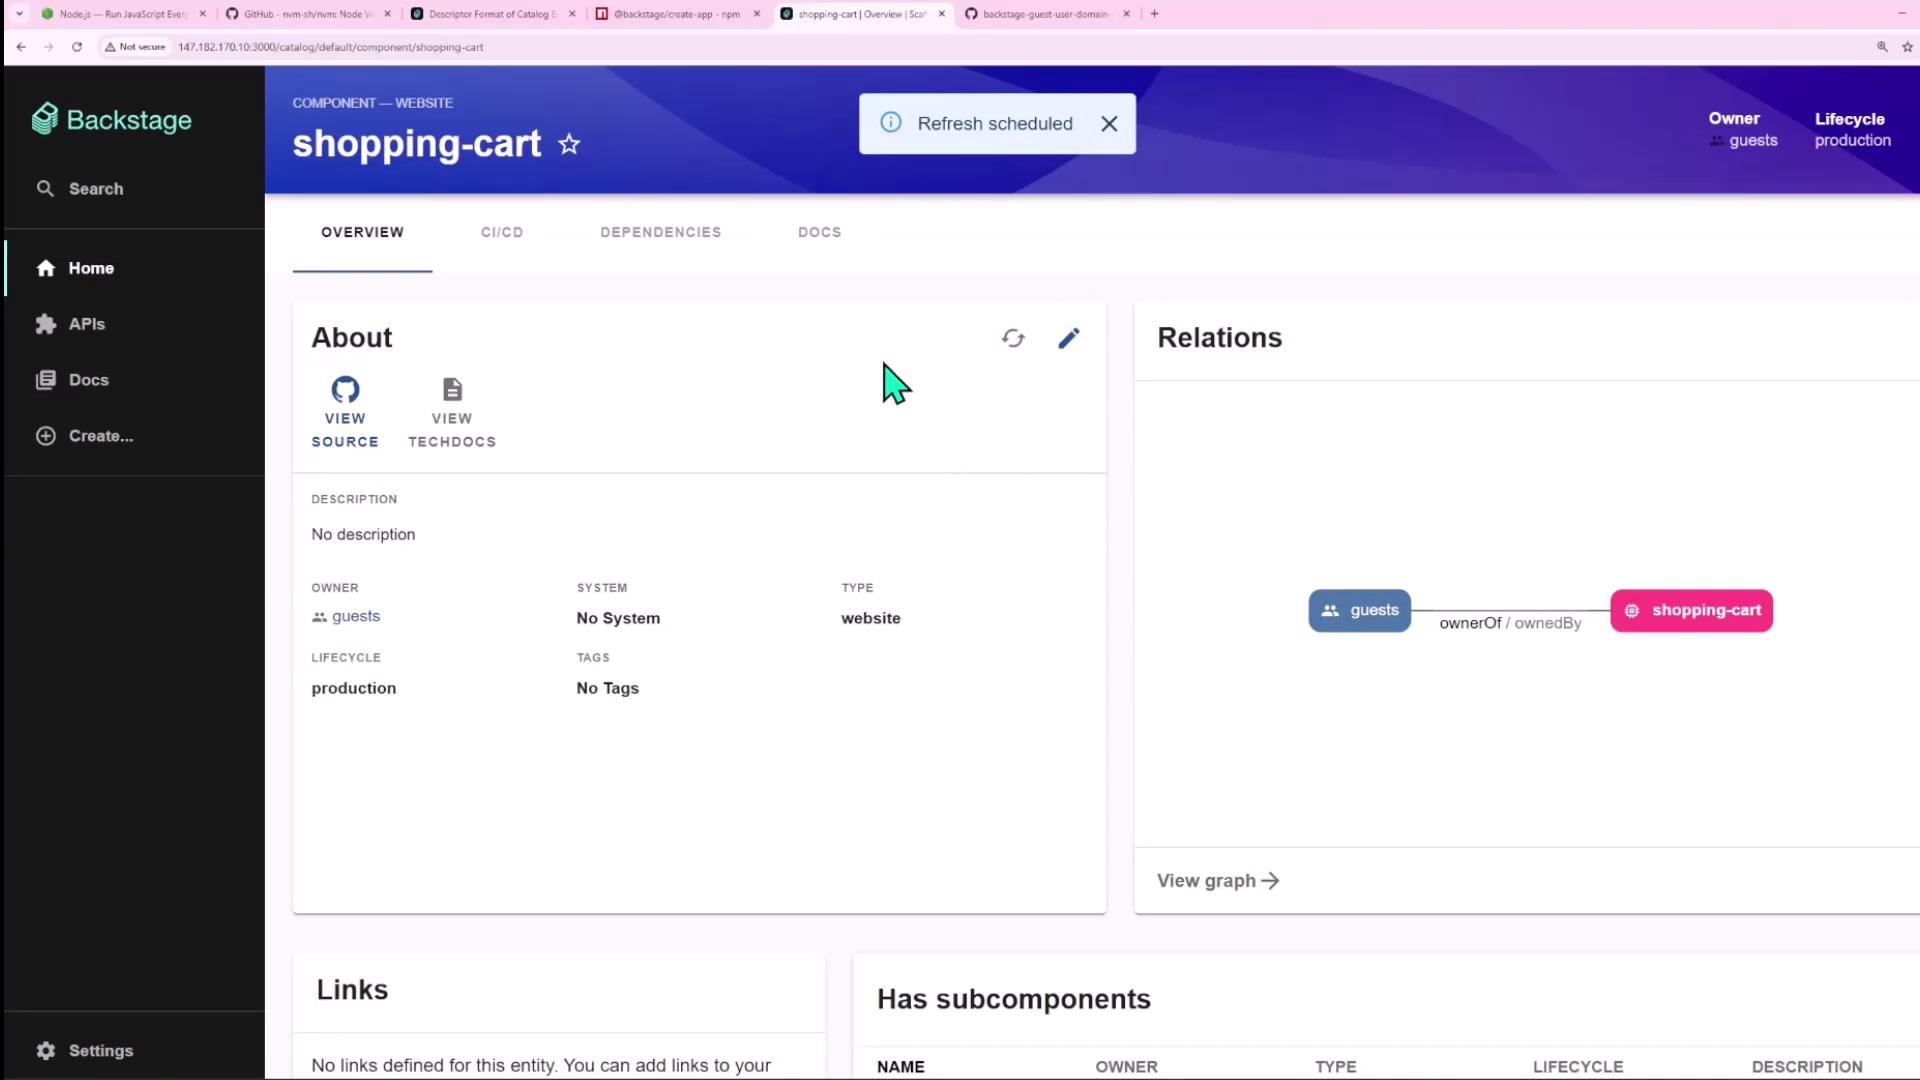
Task: Sort subcomponents table by OWNER column
Action: (x=1126, y=1067)
